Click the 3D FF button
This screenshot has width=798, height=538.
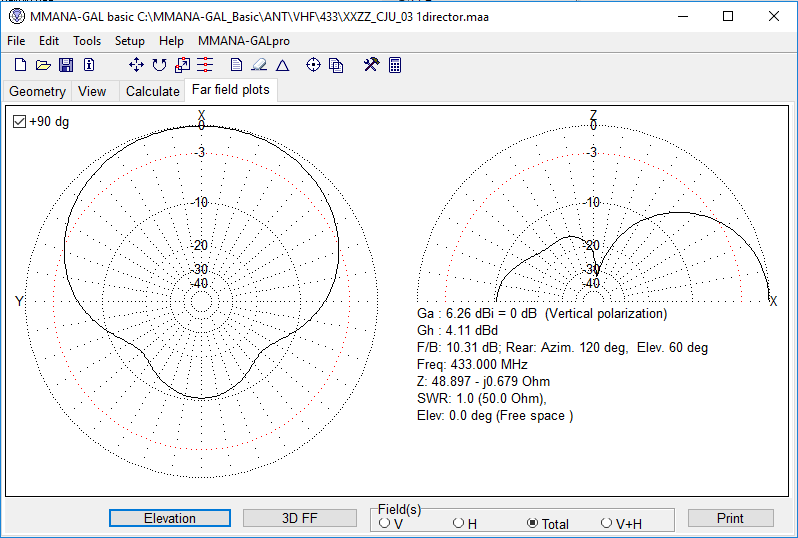click(300, 518)
